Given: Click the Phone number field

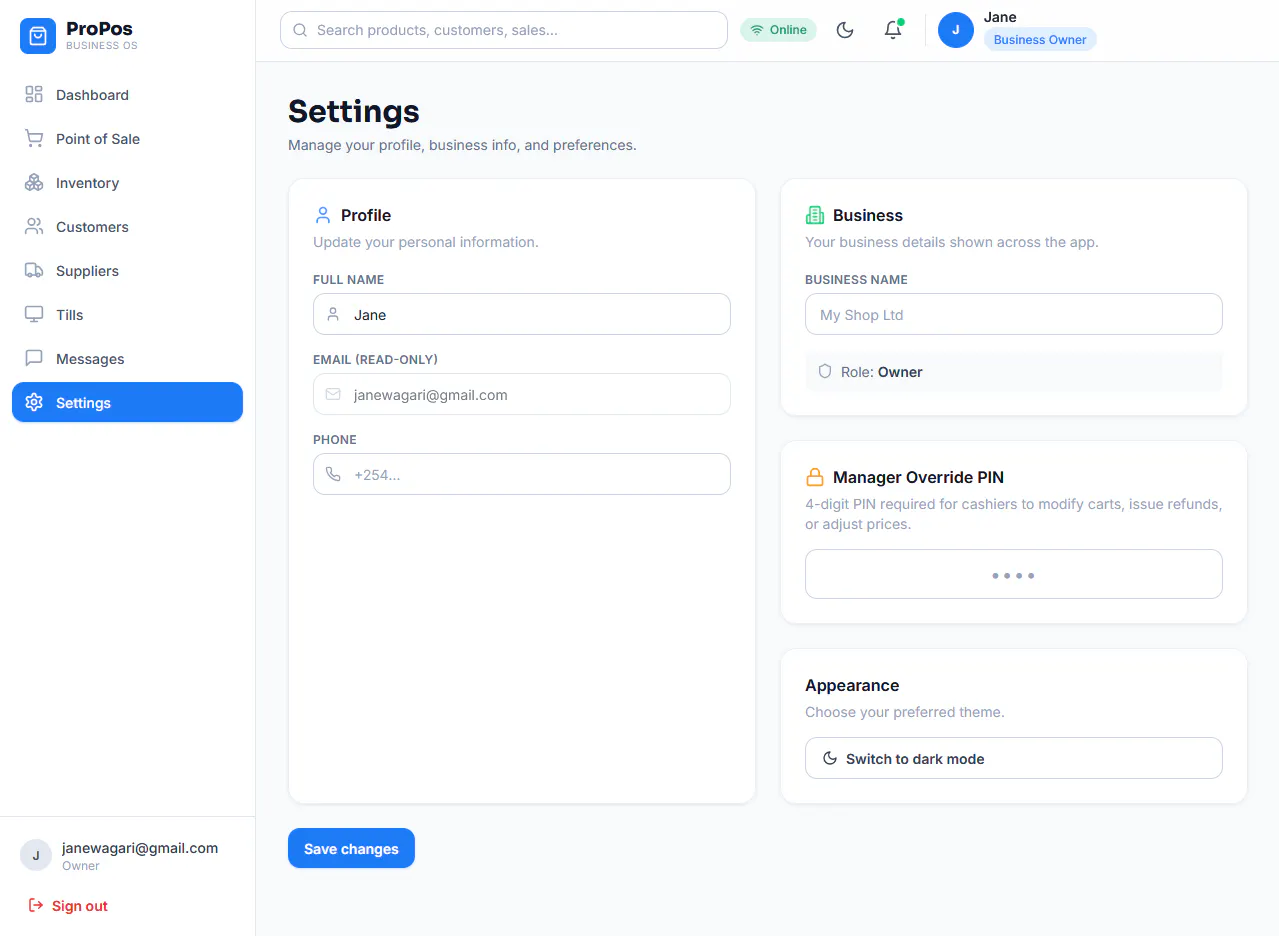Looking at the screenshot, I should [522, 474].
